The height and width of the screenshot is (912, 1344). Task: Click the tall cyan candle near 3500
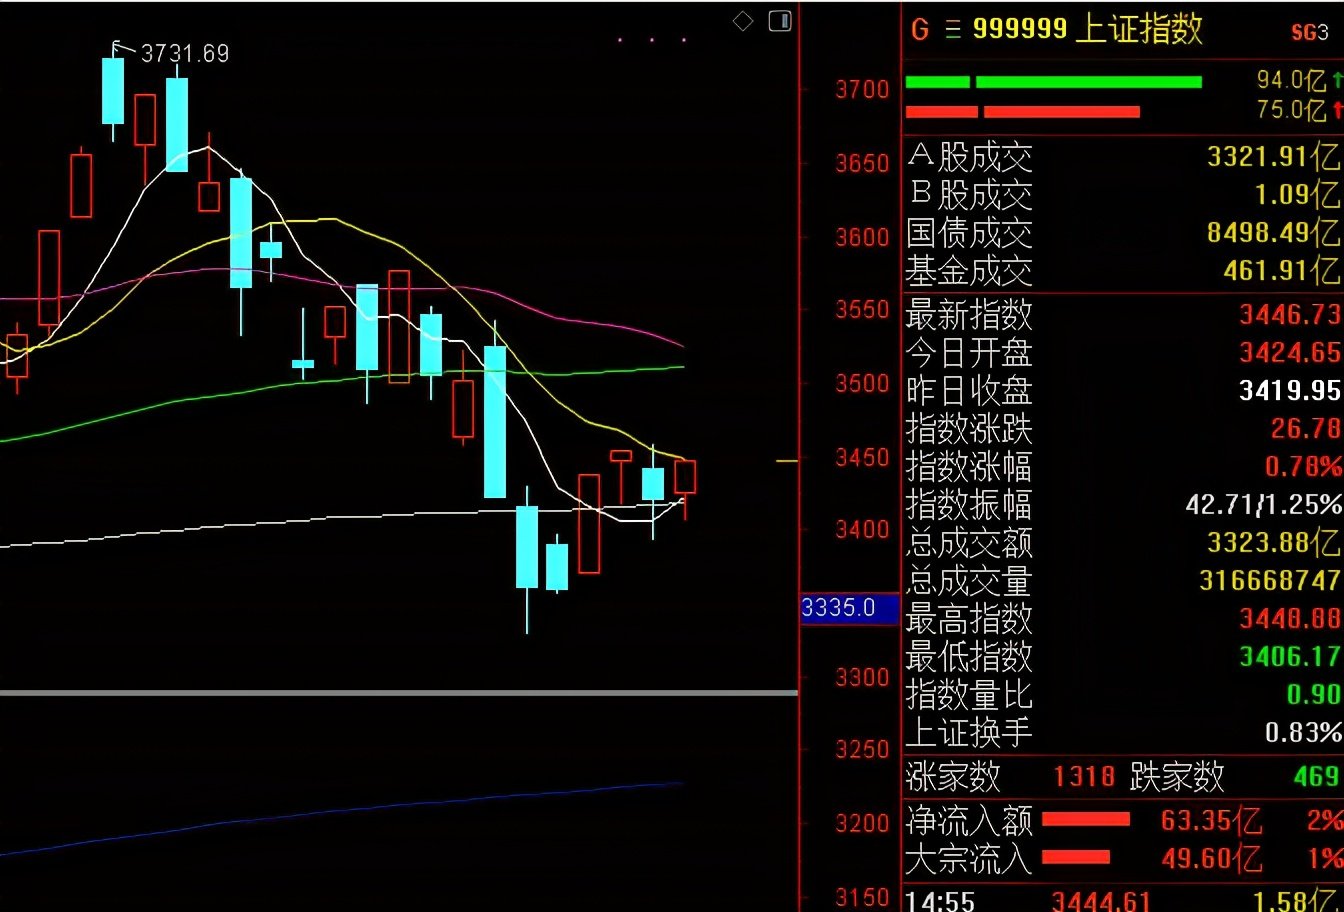click(x=495, y=421)
